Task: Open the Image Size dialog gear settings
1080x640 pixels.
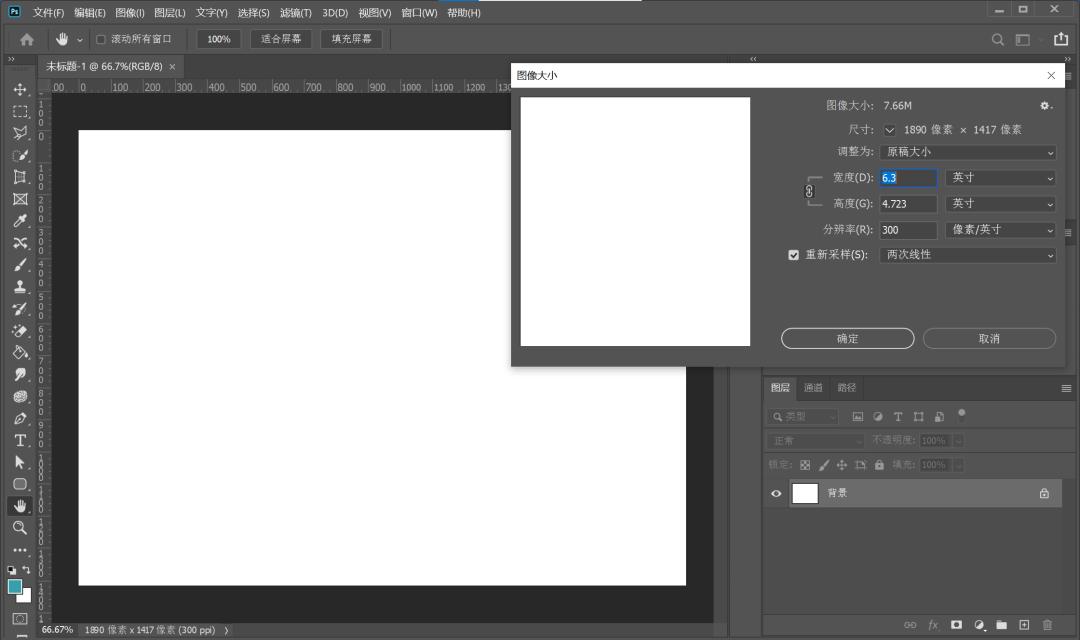Action: (1045, 105)
